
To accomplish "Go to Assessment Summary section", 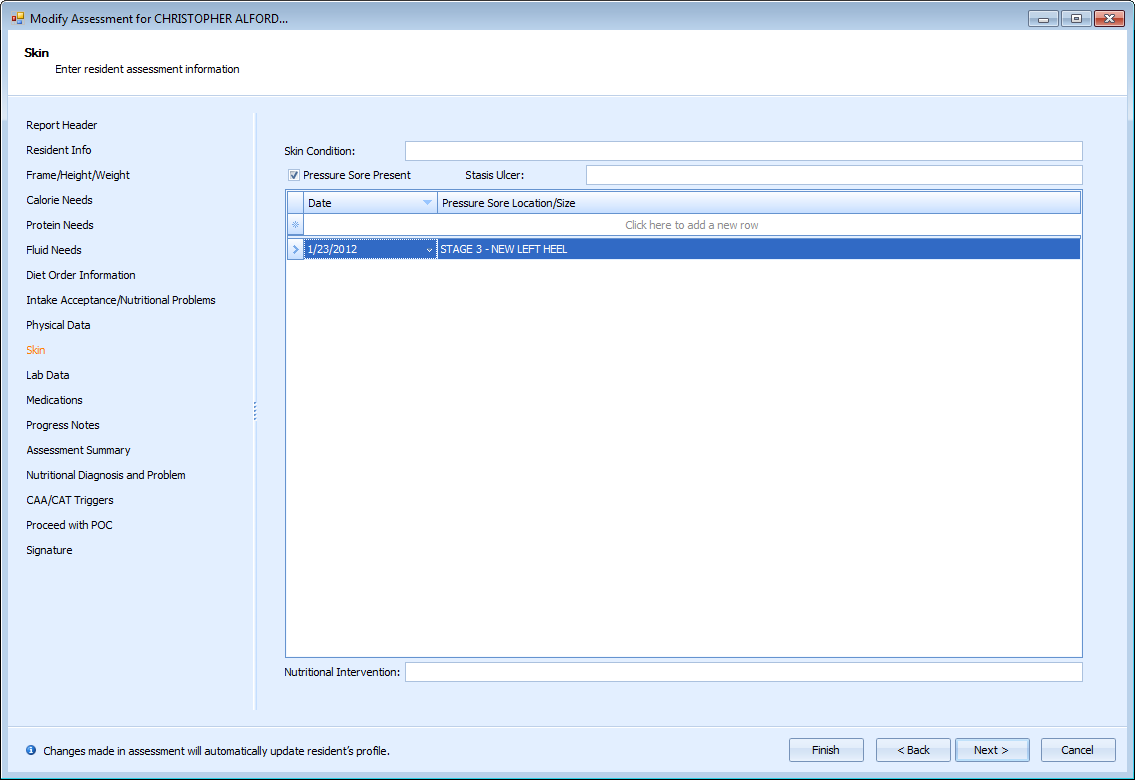I will click(78, 450).
